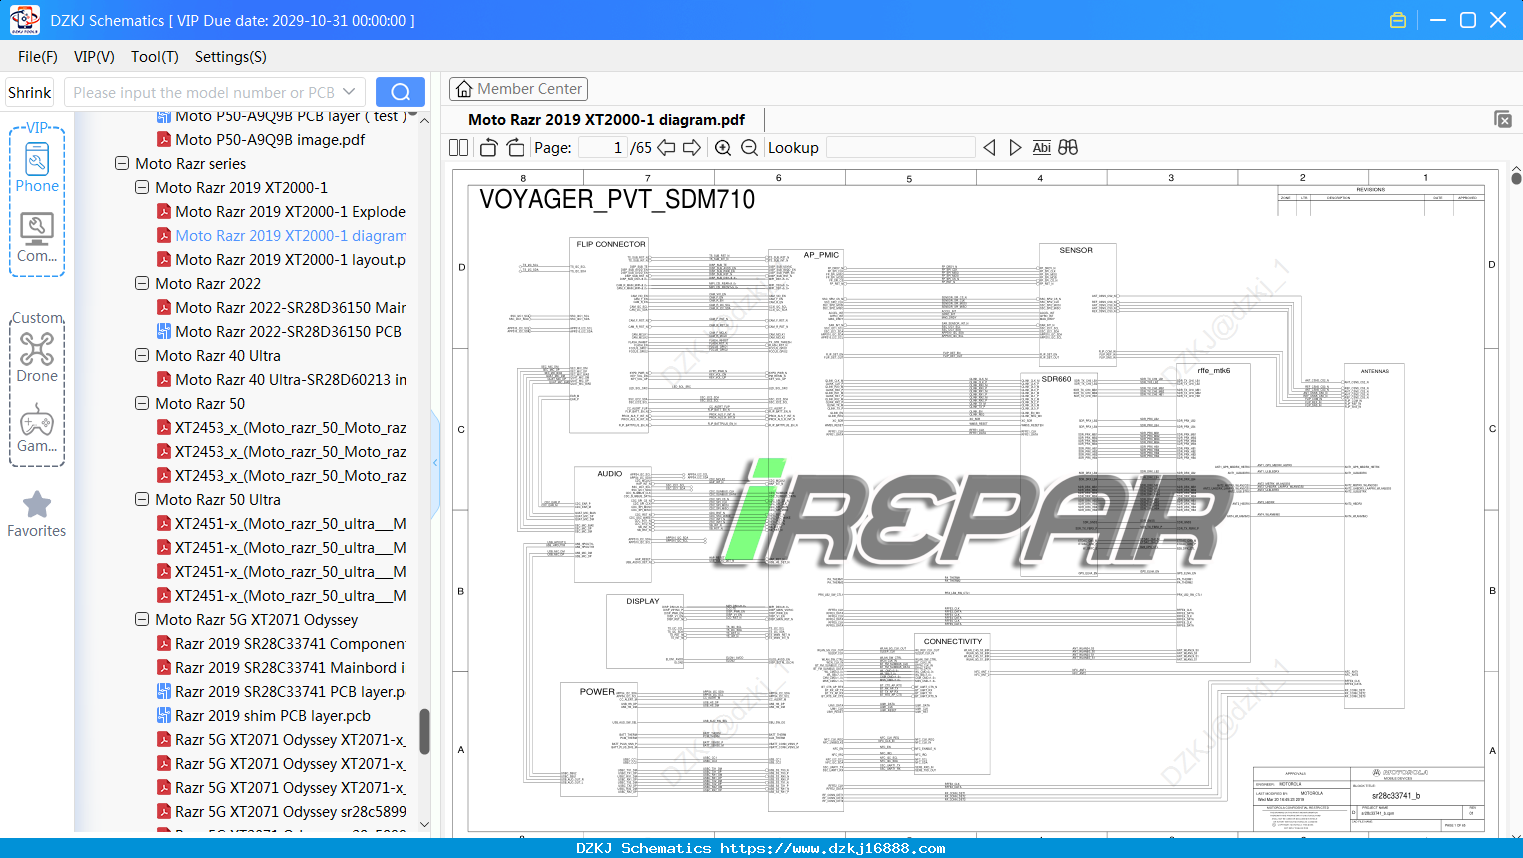Viewport: 1523px width, 858px height.
Task: Click the document vertical scrollbar thumb
Action: (1516, 179)
